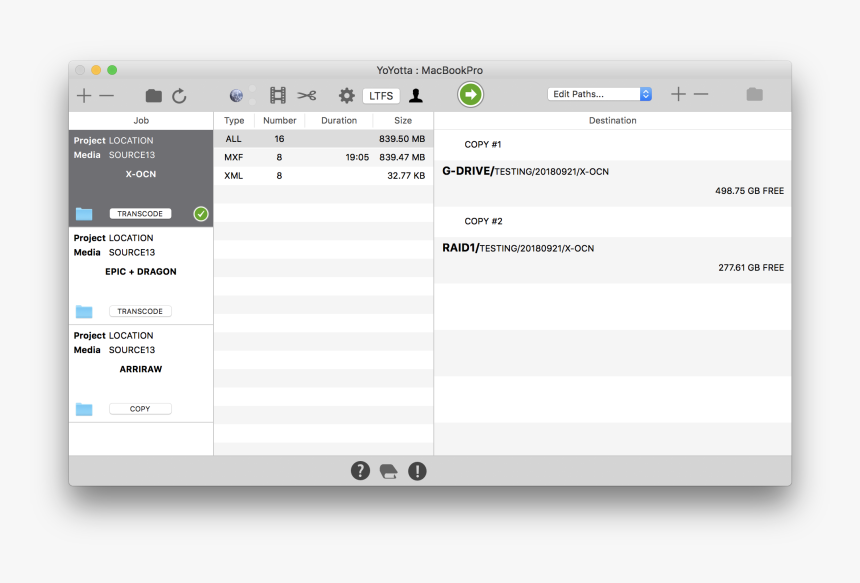Open the user account person icon
The height and width of the screenshot is (583, 860).
click(417, 95)
